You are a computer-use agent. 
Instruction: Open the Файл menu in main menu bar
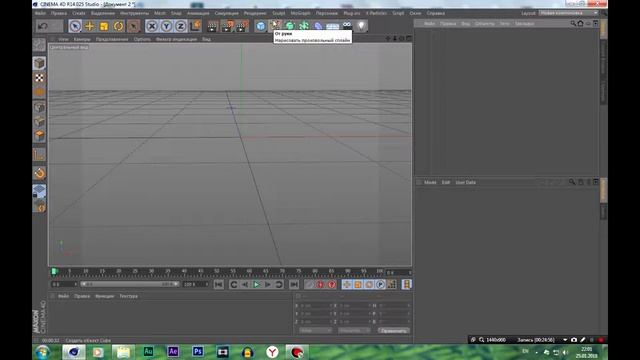click(x=40, y=13)
